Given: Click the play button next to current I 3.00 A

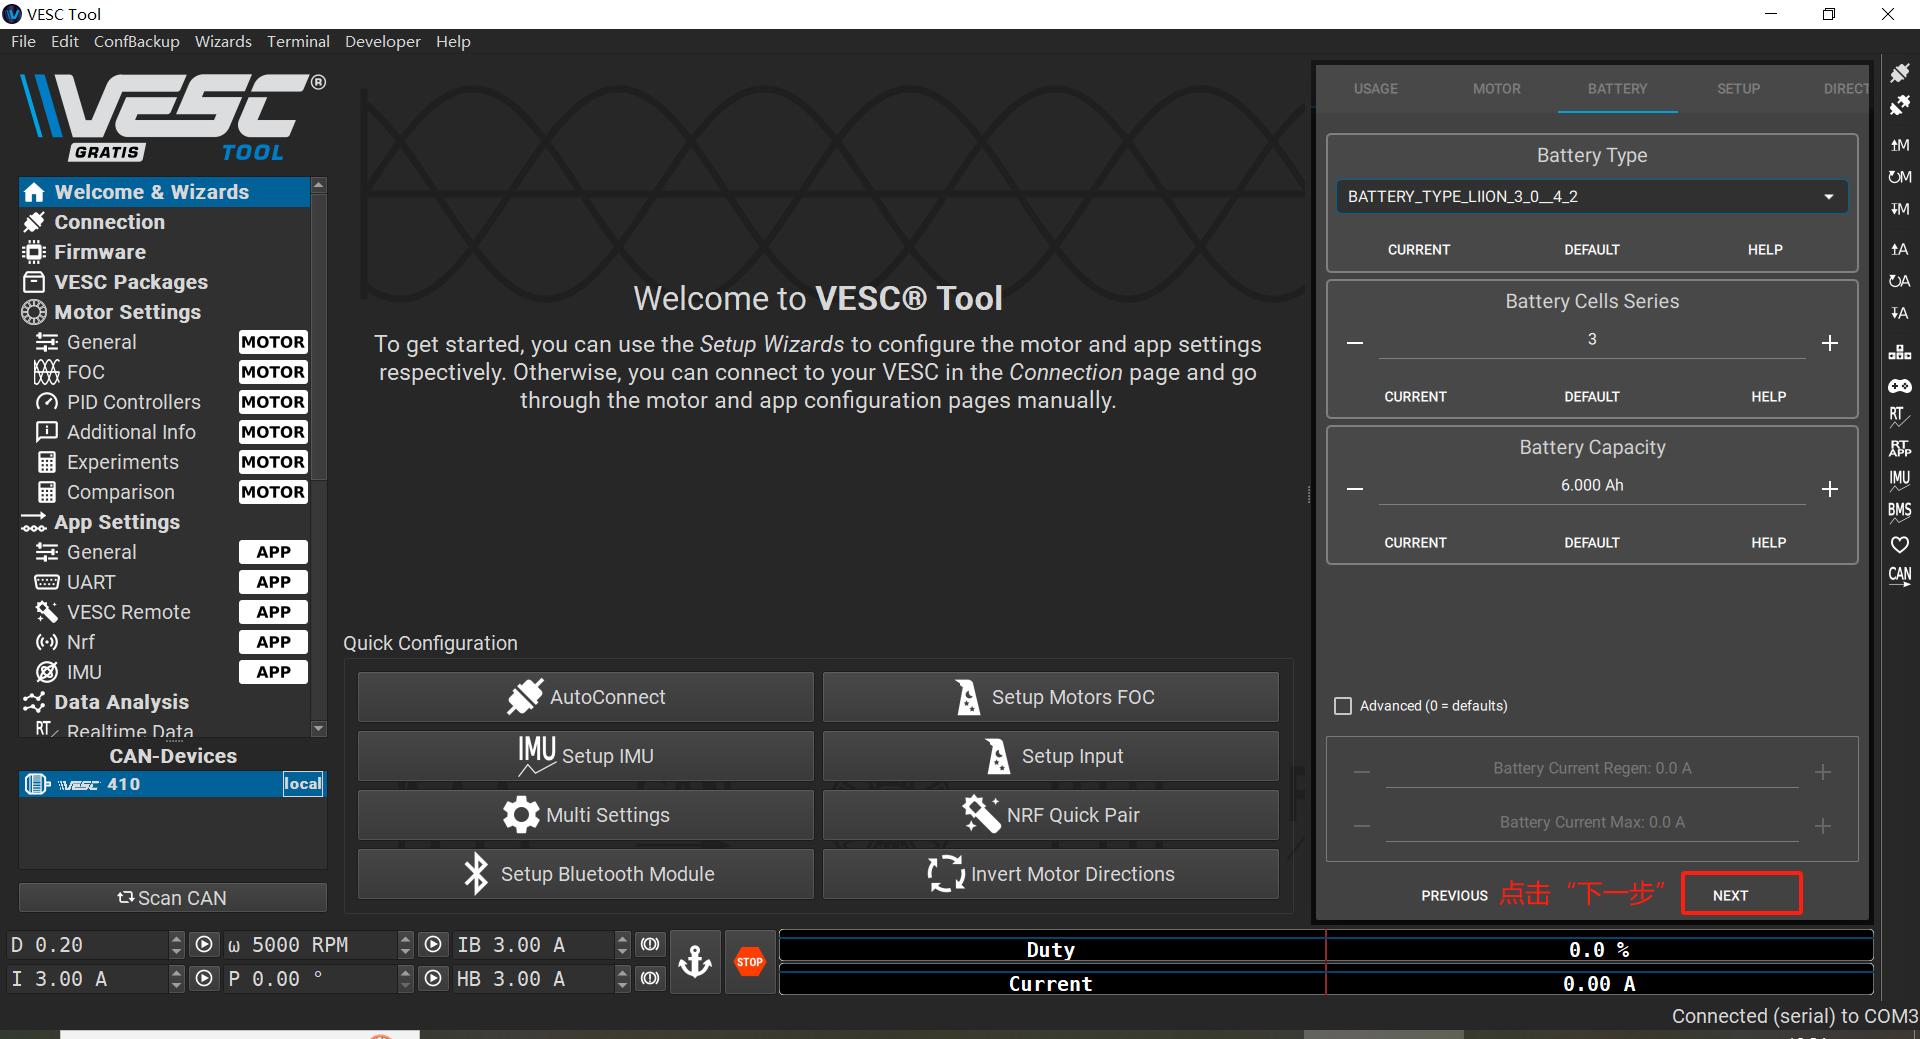Looking at the screenshot, I should click(x=204, y=979).
